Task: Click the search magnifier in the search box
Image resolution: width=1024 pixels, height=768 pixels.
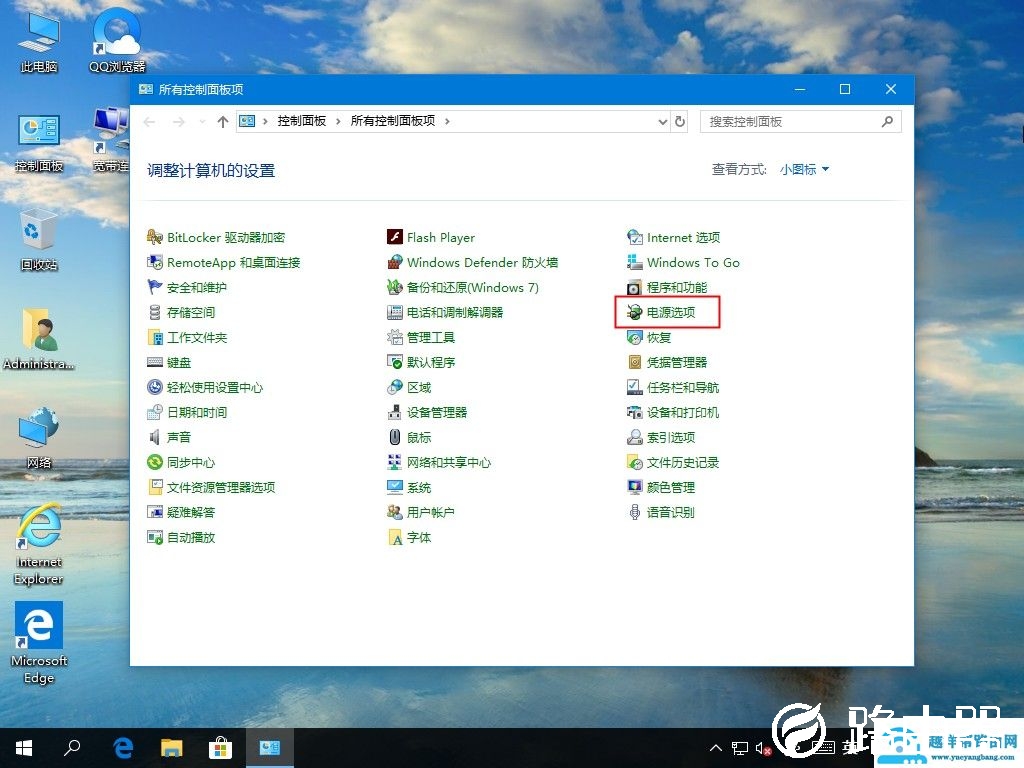Action: (x=887, y=121)
